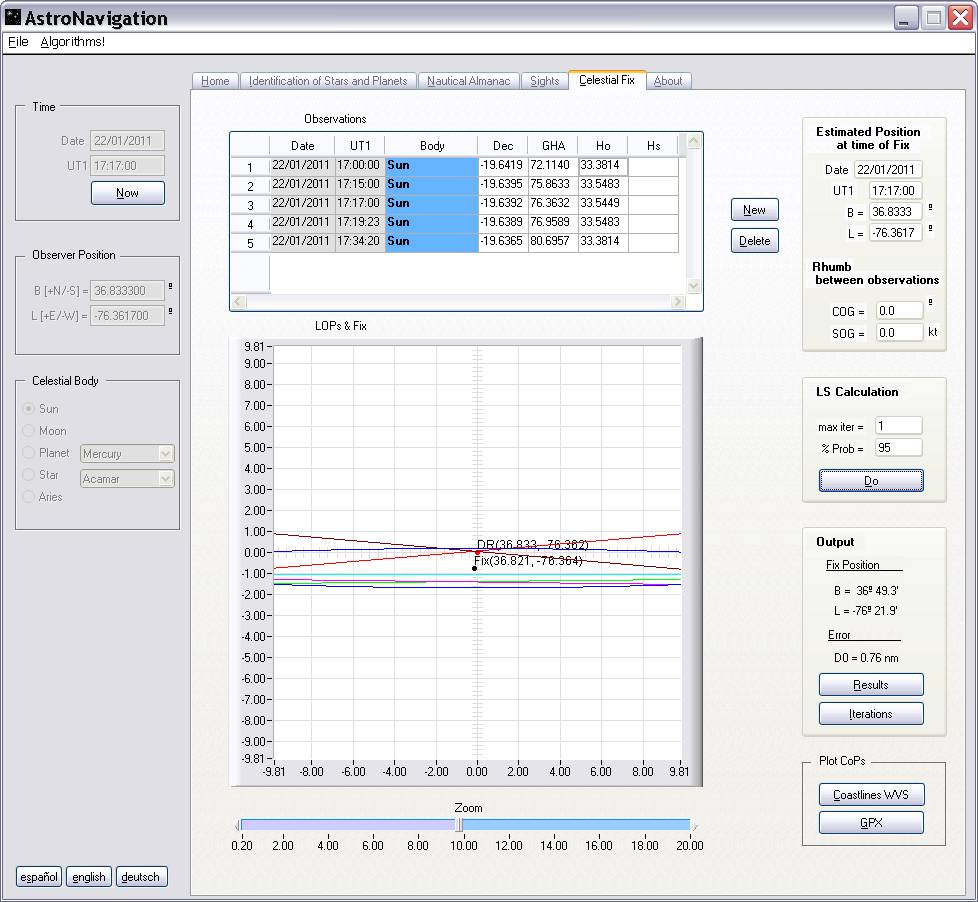Open the File menu
The height and width of the screenshot is (902, 978).
tap(18, 42)
